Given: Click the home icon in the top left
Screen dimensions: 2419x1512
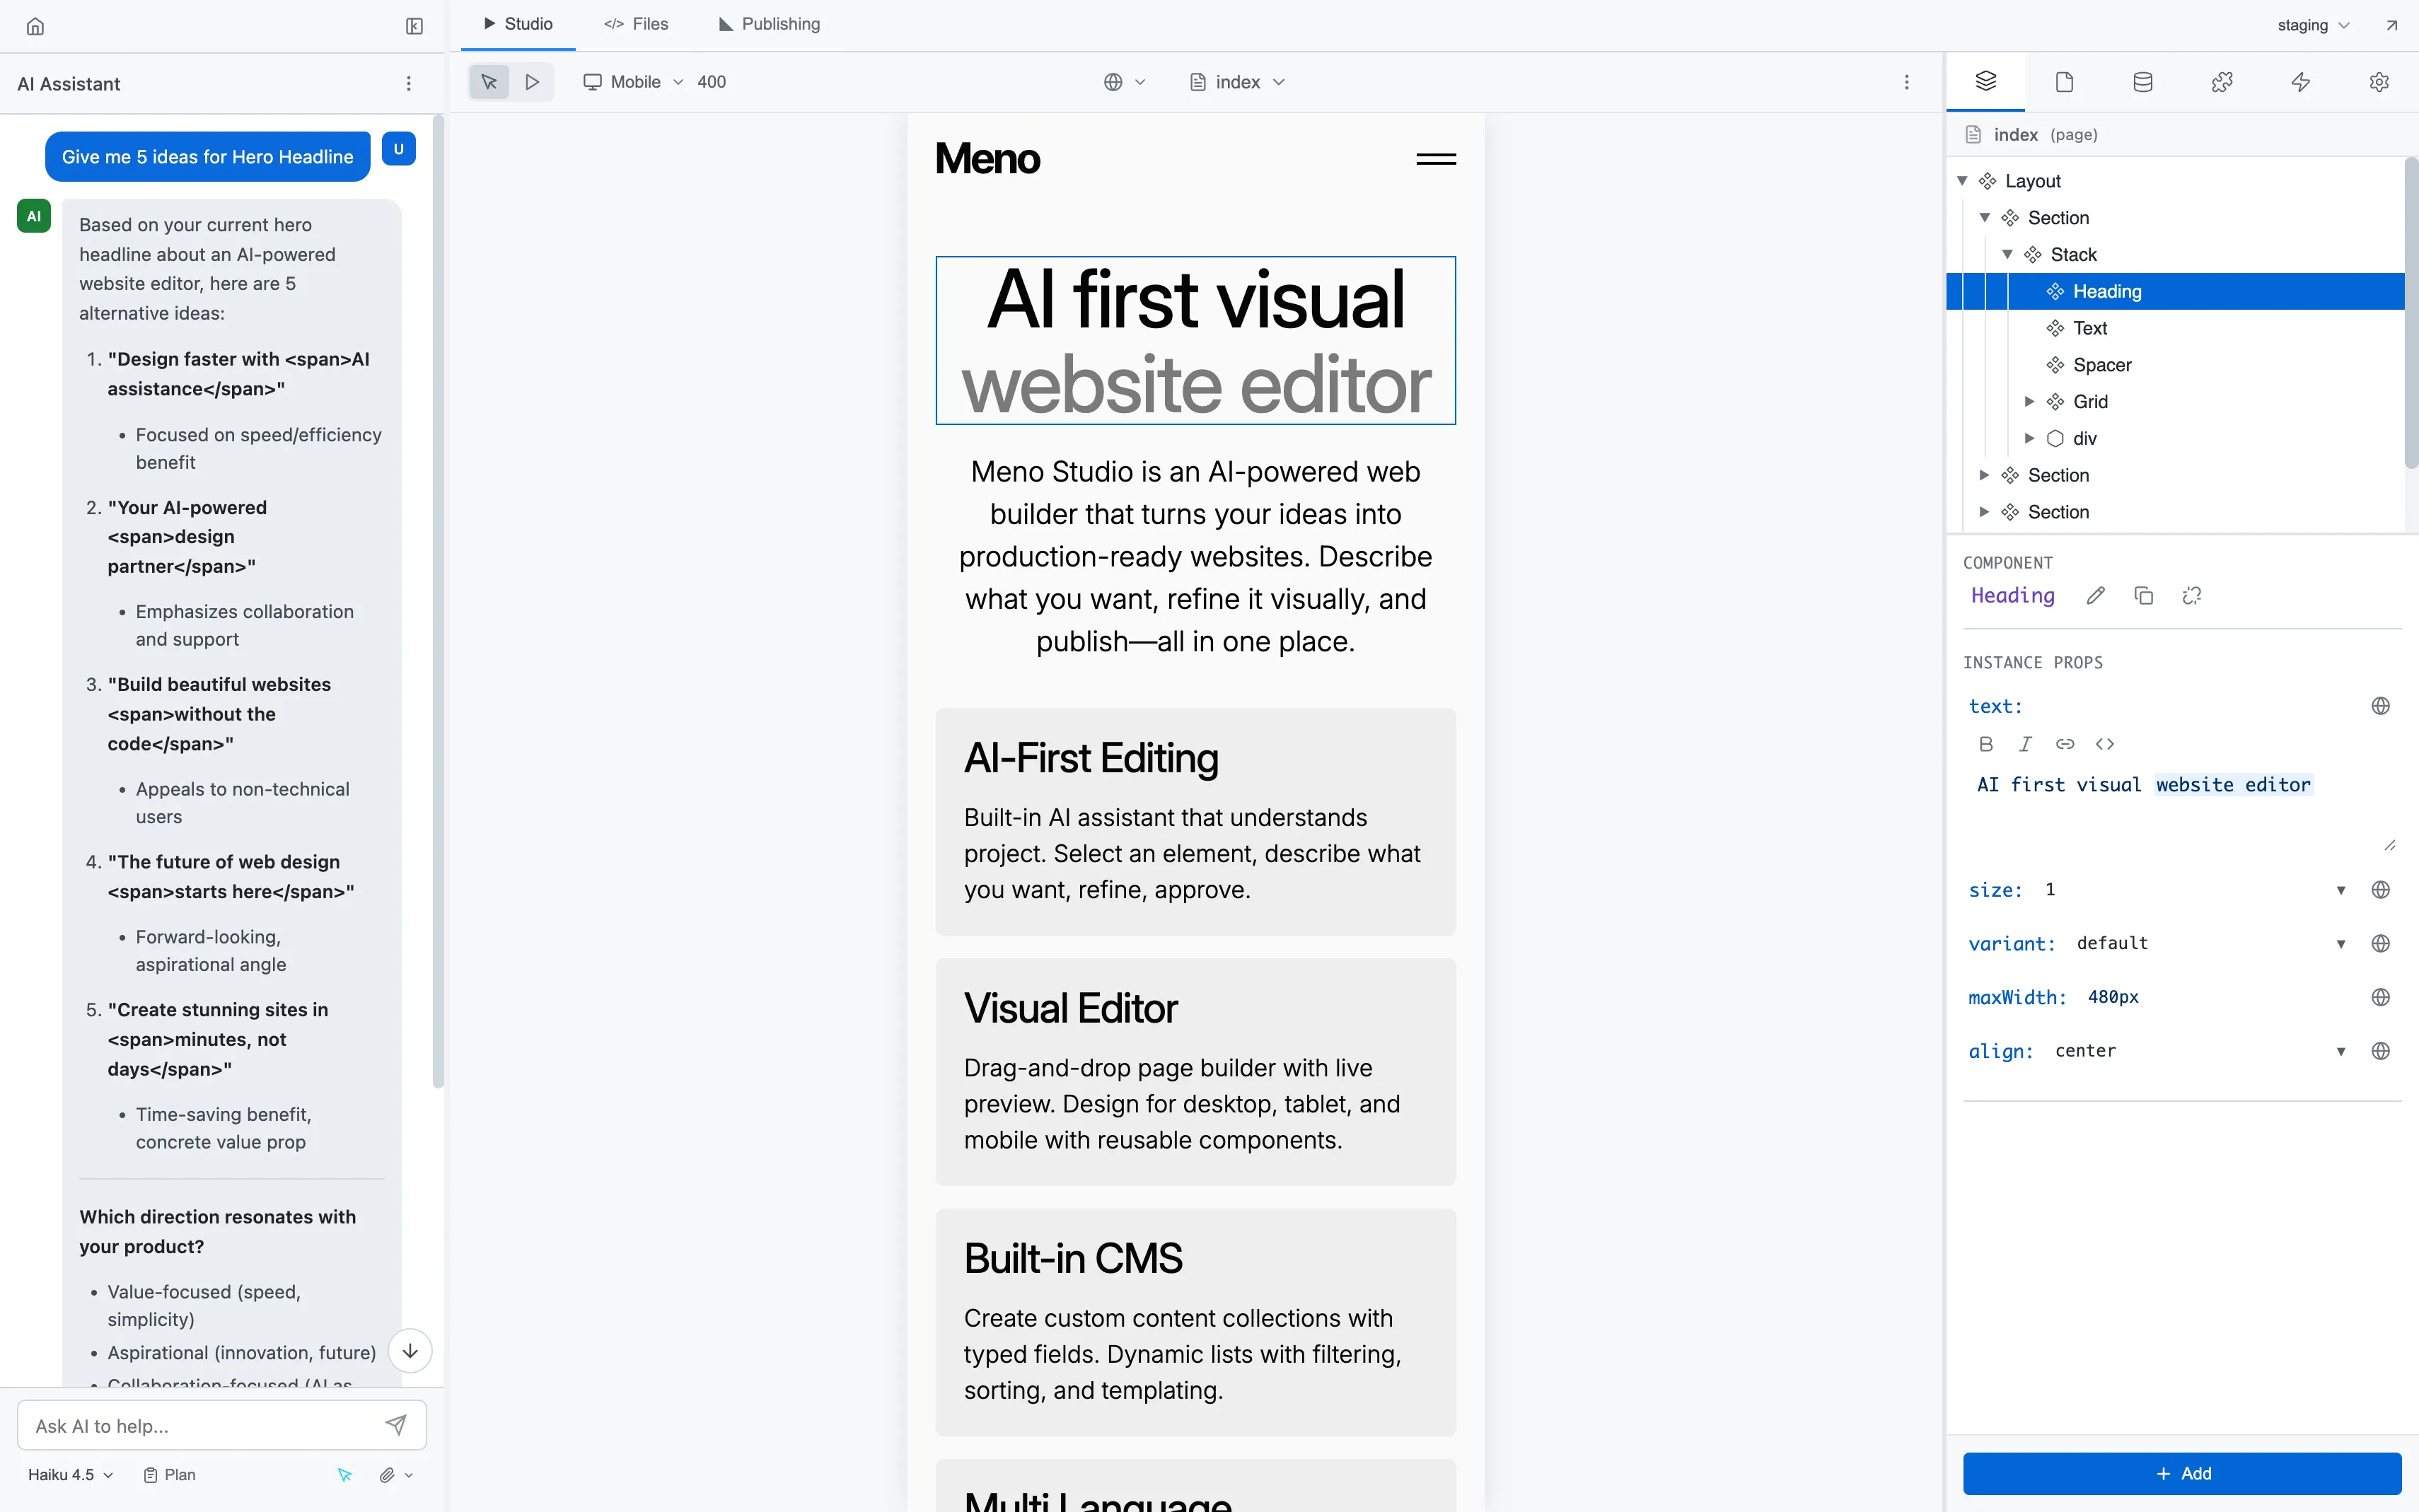Looking at the screenshot, I should tap(35, 26).
